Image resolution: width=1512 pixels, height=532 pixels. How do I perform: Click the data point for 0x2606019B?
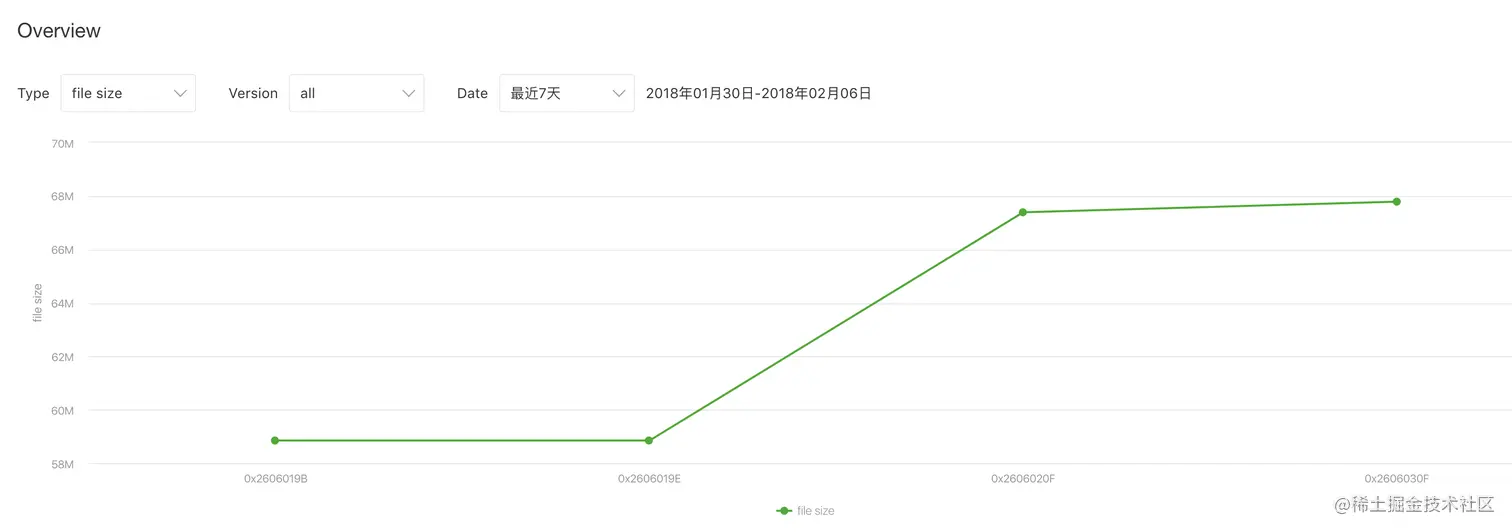275,440
